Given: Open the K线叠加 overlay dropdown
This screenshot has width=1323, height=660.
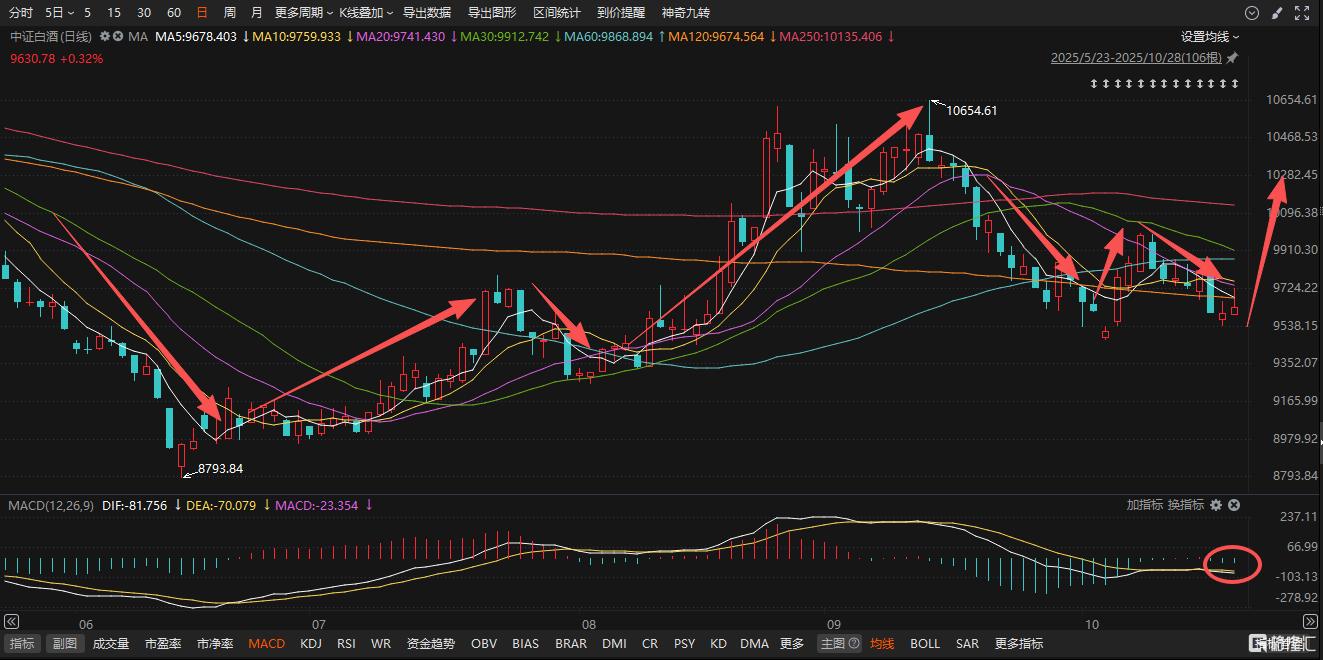Looking at the screenshot, I should [366, 13].
